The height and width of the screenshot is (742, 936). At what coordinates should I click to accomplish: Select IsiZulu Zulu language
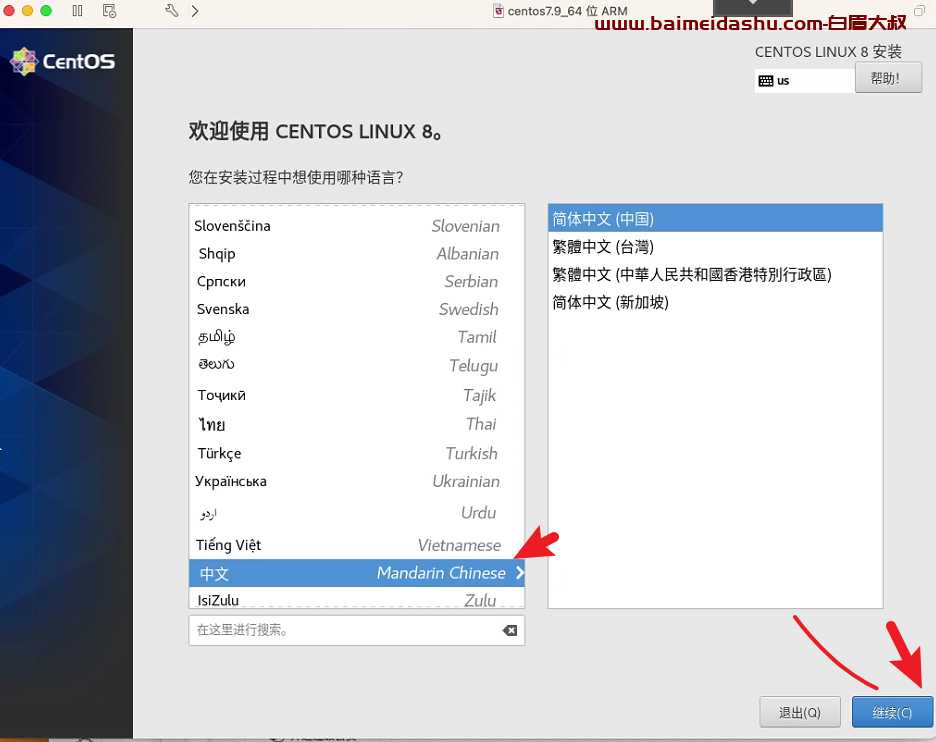point(356,599)
